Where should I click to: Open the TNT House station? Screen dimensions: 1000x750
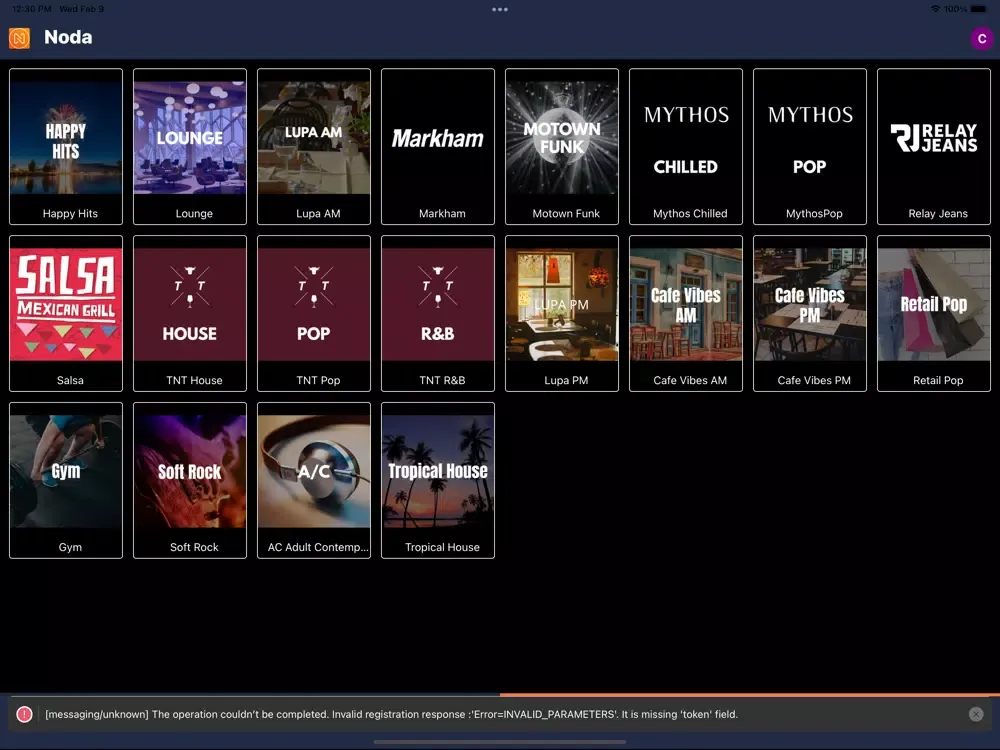(189, 313)
